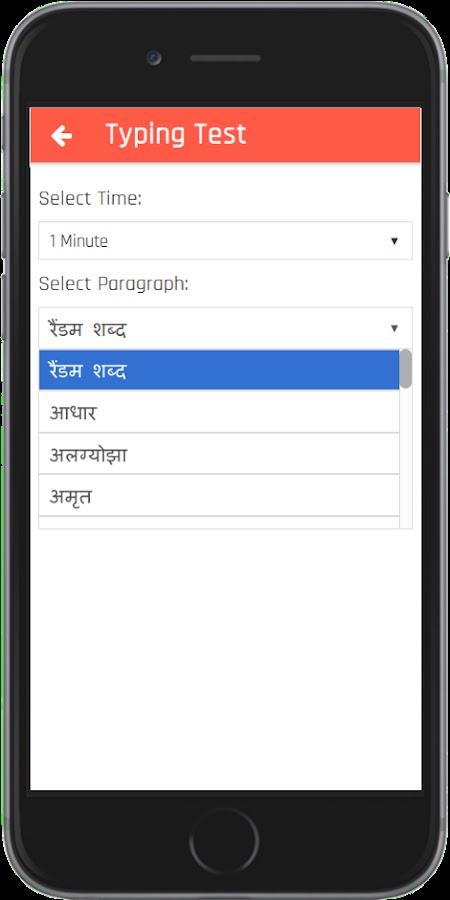Viewport: 450px width, 900px height.
Task: Click the scrollbar track below the thumb
Action: coord(406,458)
